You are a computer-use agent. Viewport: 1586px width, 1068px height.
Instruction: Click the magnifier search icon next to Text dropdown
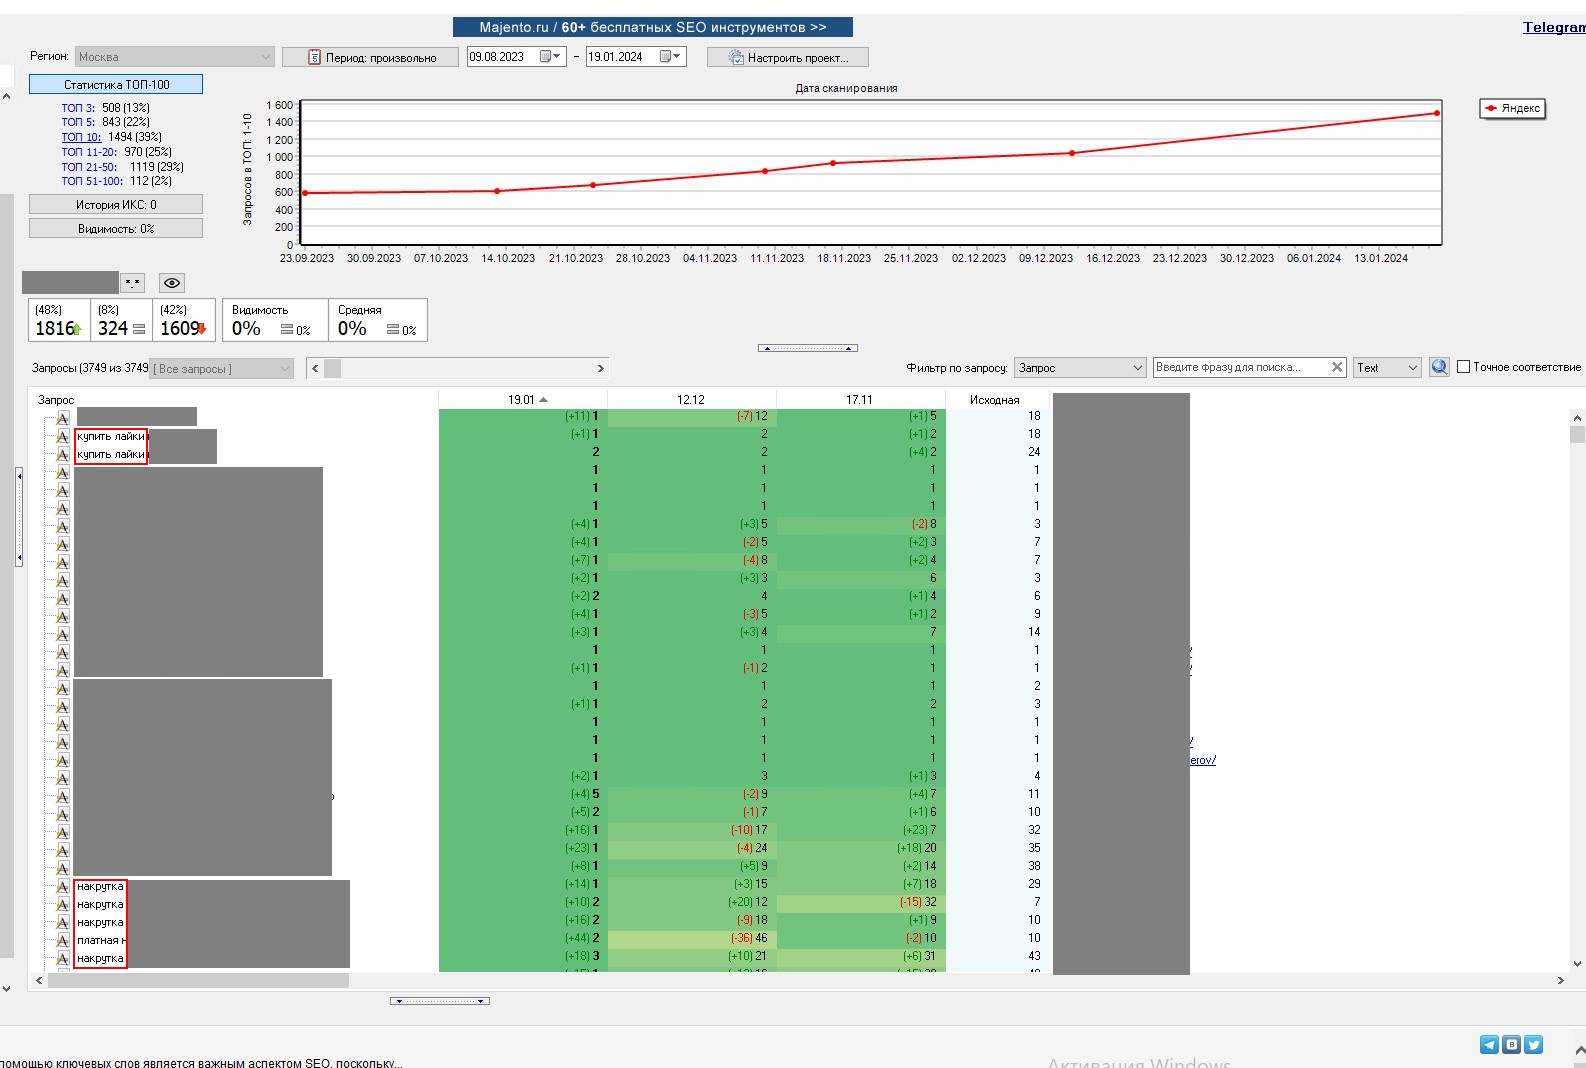tap(1439, 367)
